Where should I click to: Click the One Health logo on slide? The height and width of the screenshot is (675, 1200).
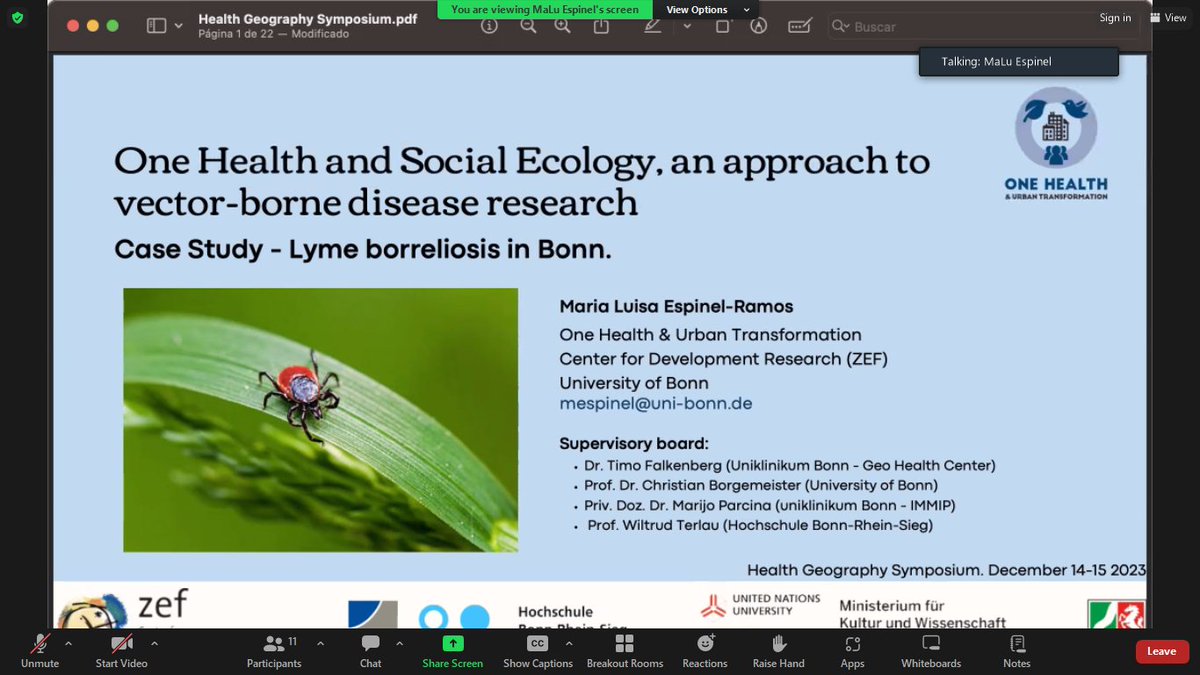click(x=1056, y=143)
